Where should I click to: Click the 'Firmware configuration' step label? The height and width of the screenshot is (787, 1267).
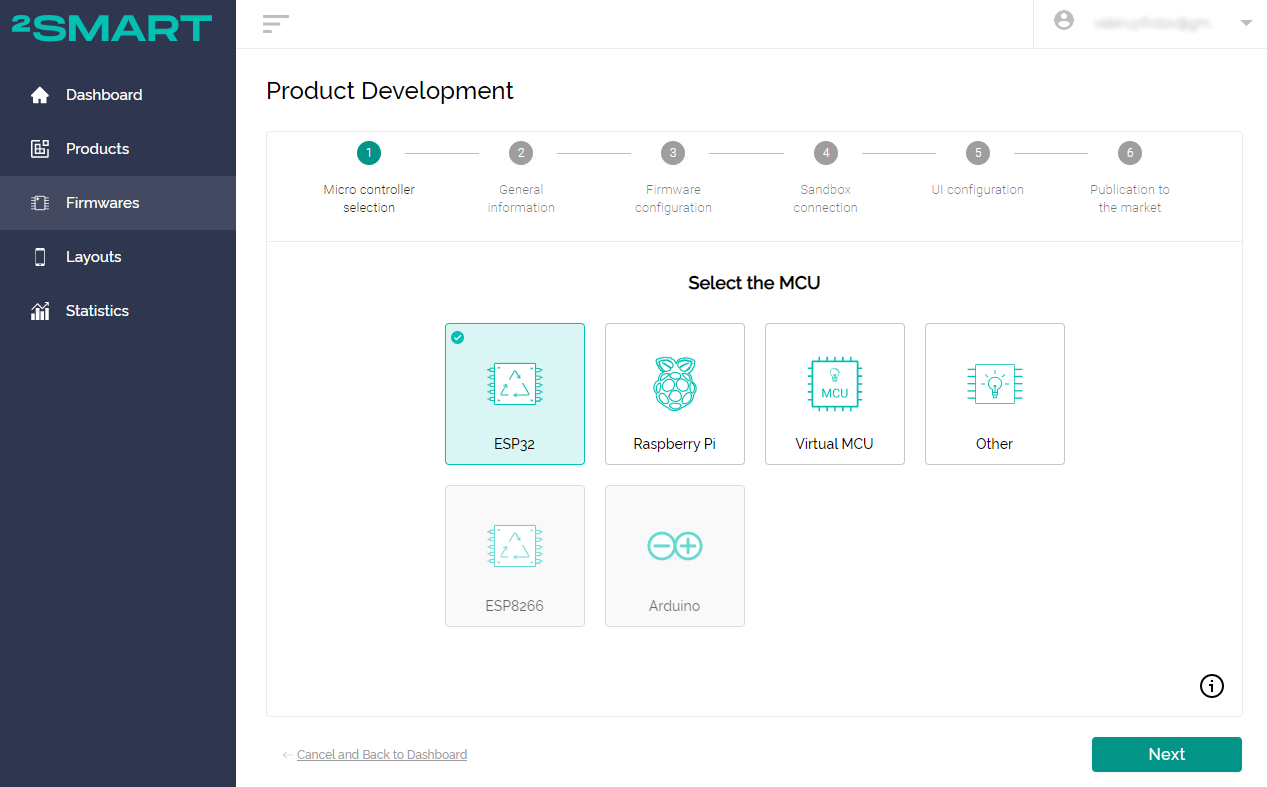click(x=673, y=198)
